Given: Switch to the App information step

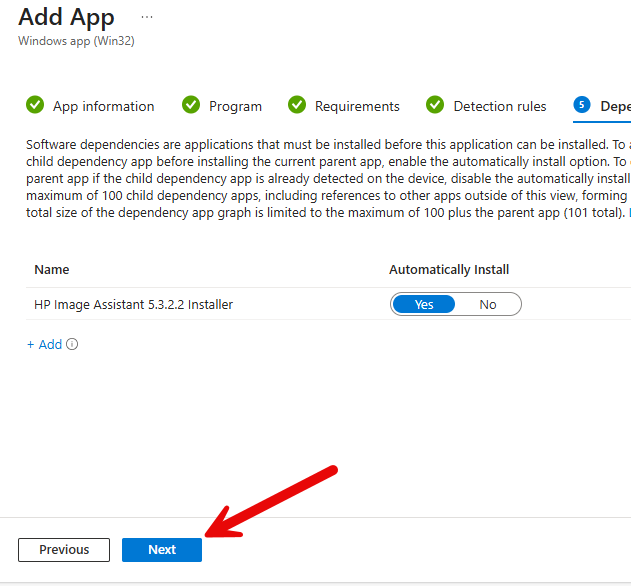Looking at the screenshot, I should (103, 106).
